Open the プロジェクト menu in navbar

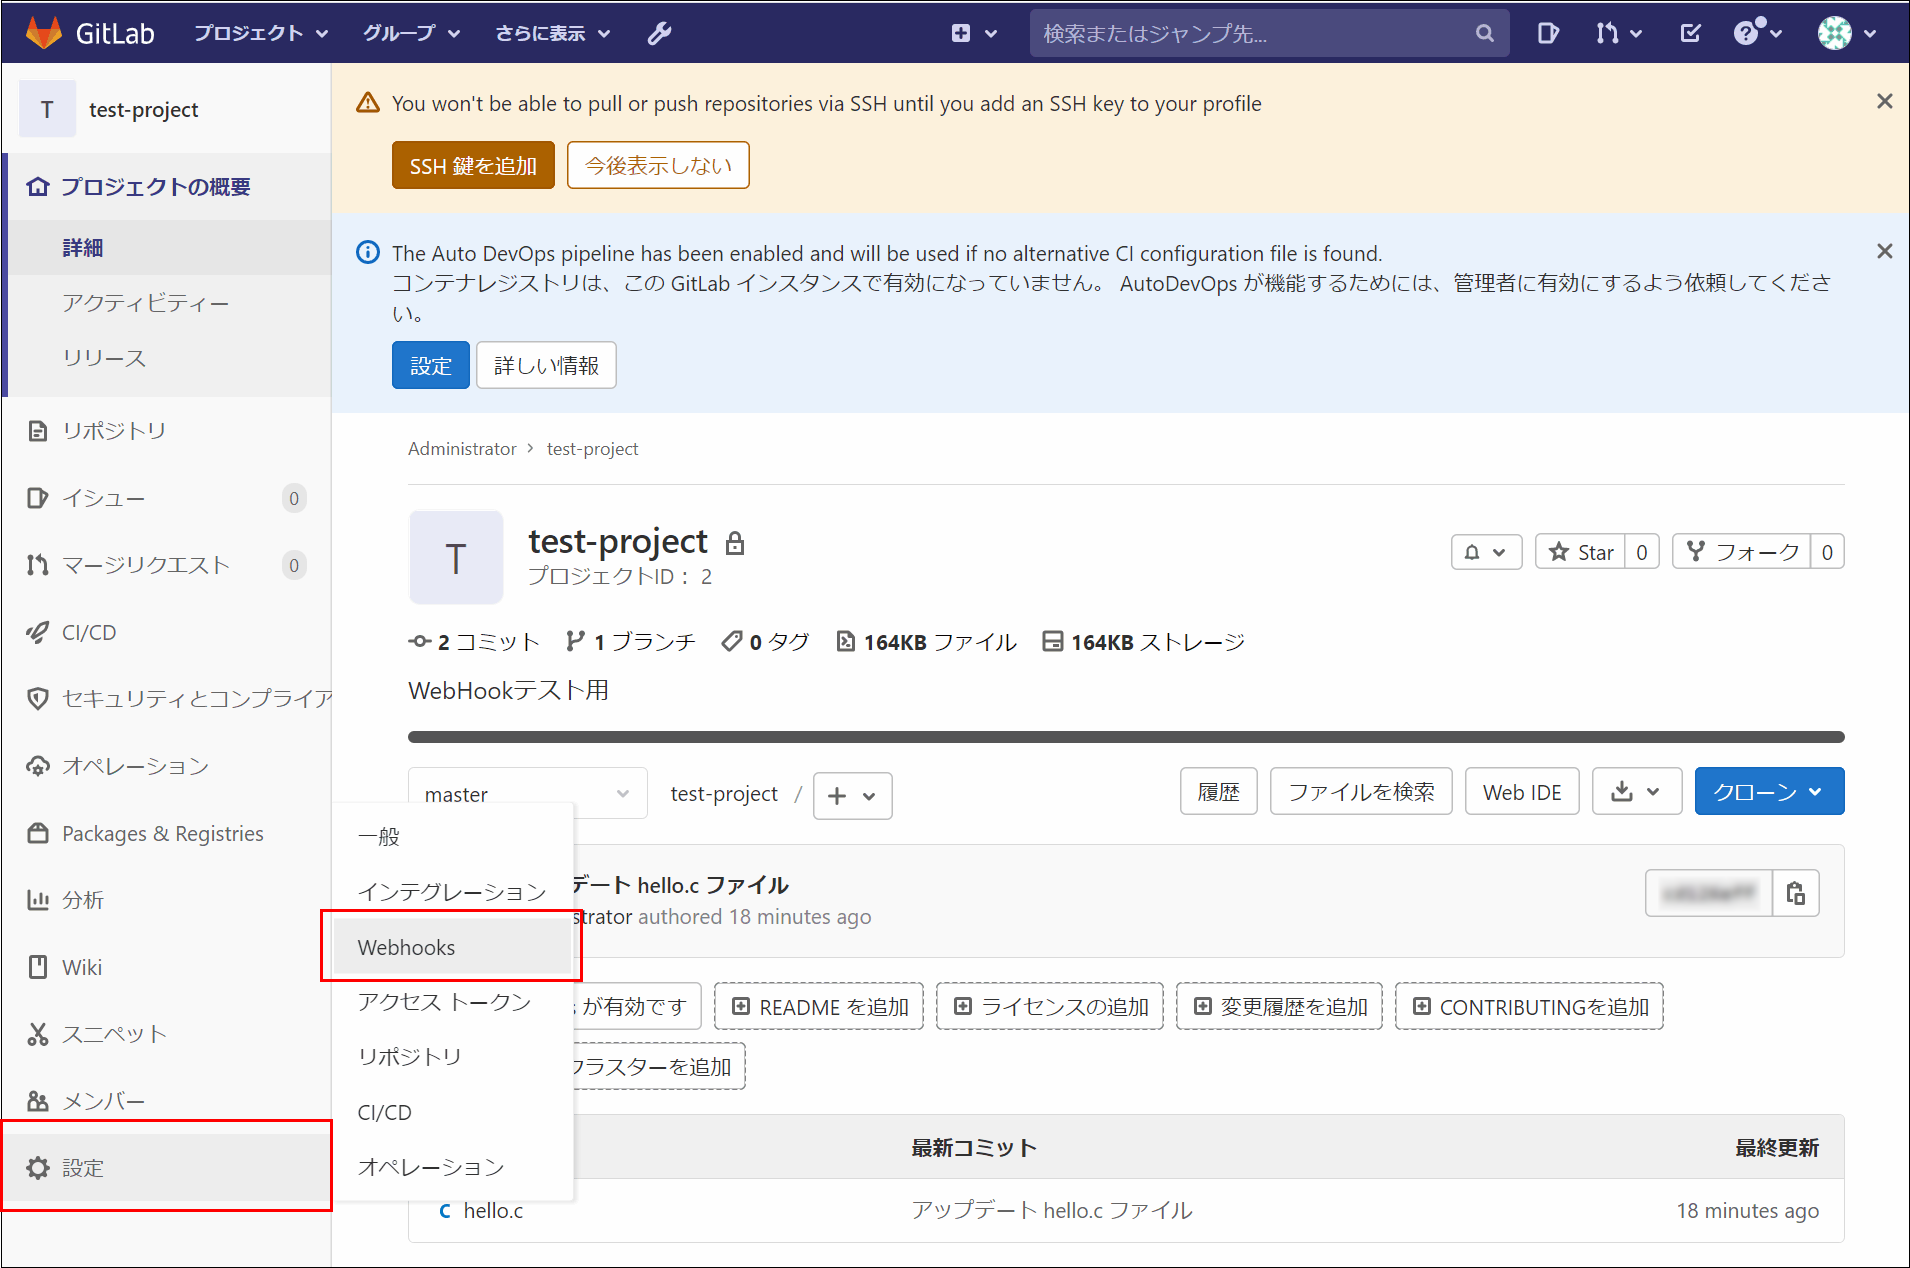click(x=261, y=33)
